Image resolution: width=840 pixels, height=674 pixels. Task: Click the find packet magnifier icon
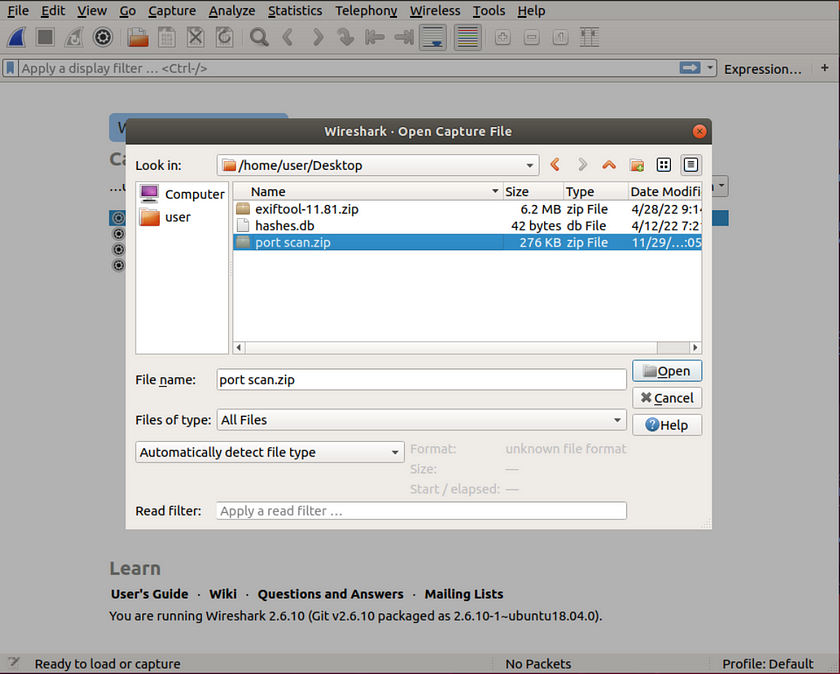coord(259,38)
